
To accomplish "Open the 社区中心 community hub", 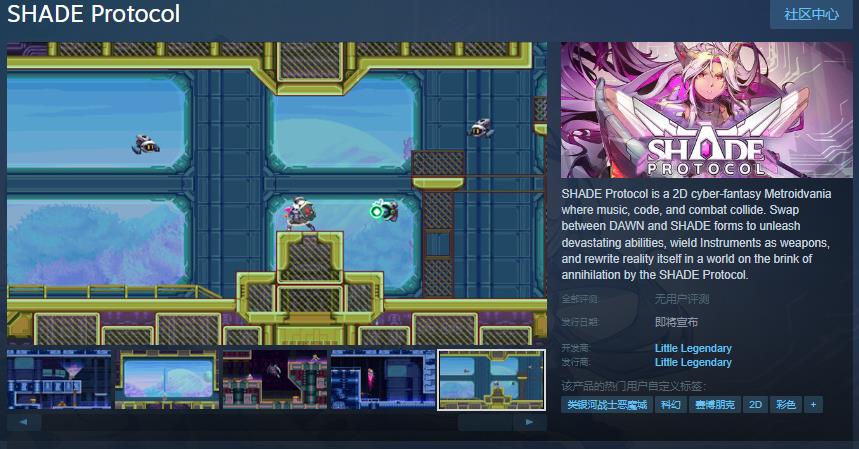I will click(x=811, y=14).
